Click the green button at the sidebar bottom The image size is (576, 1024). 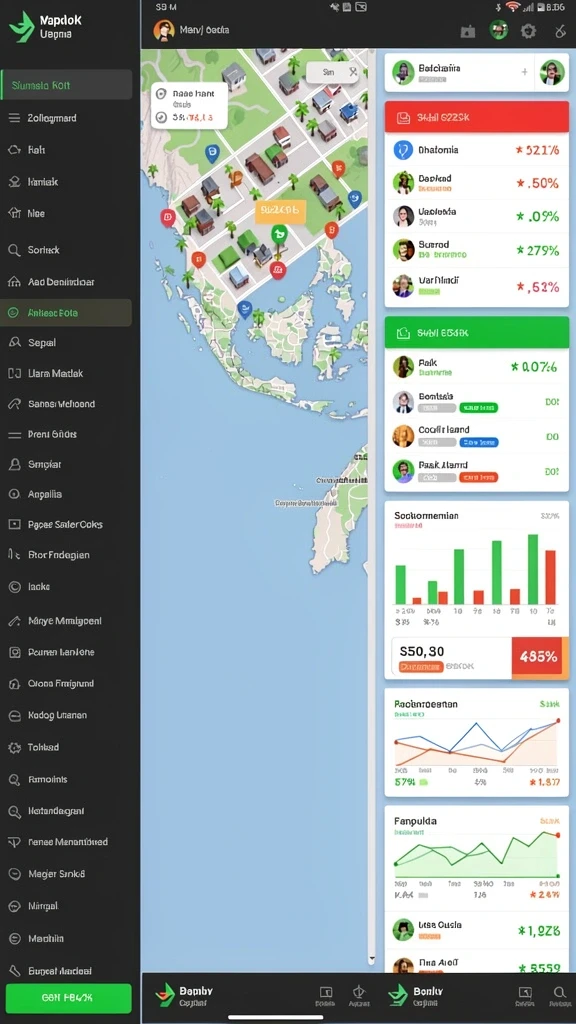(69, 998)
